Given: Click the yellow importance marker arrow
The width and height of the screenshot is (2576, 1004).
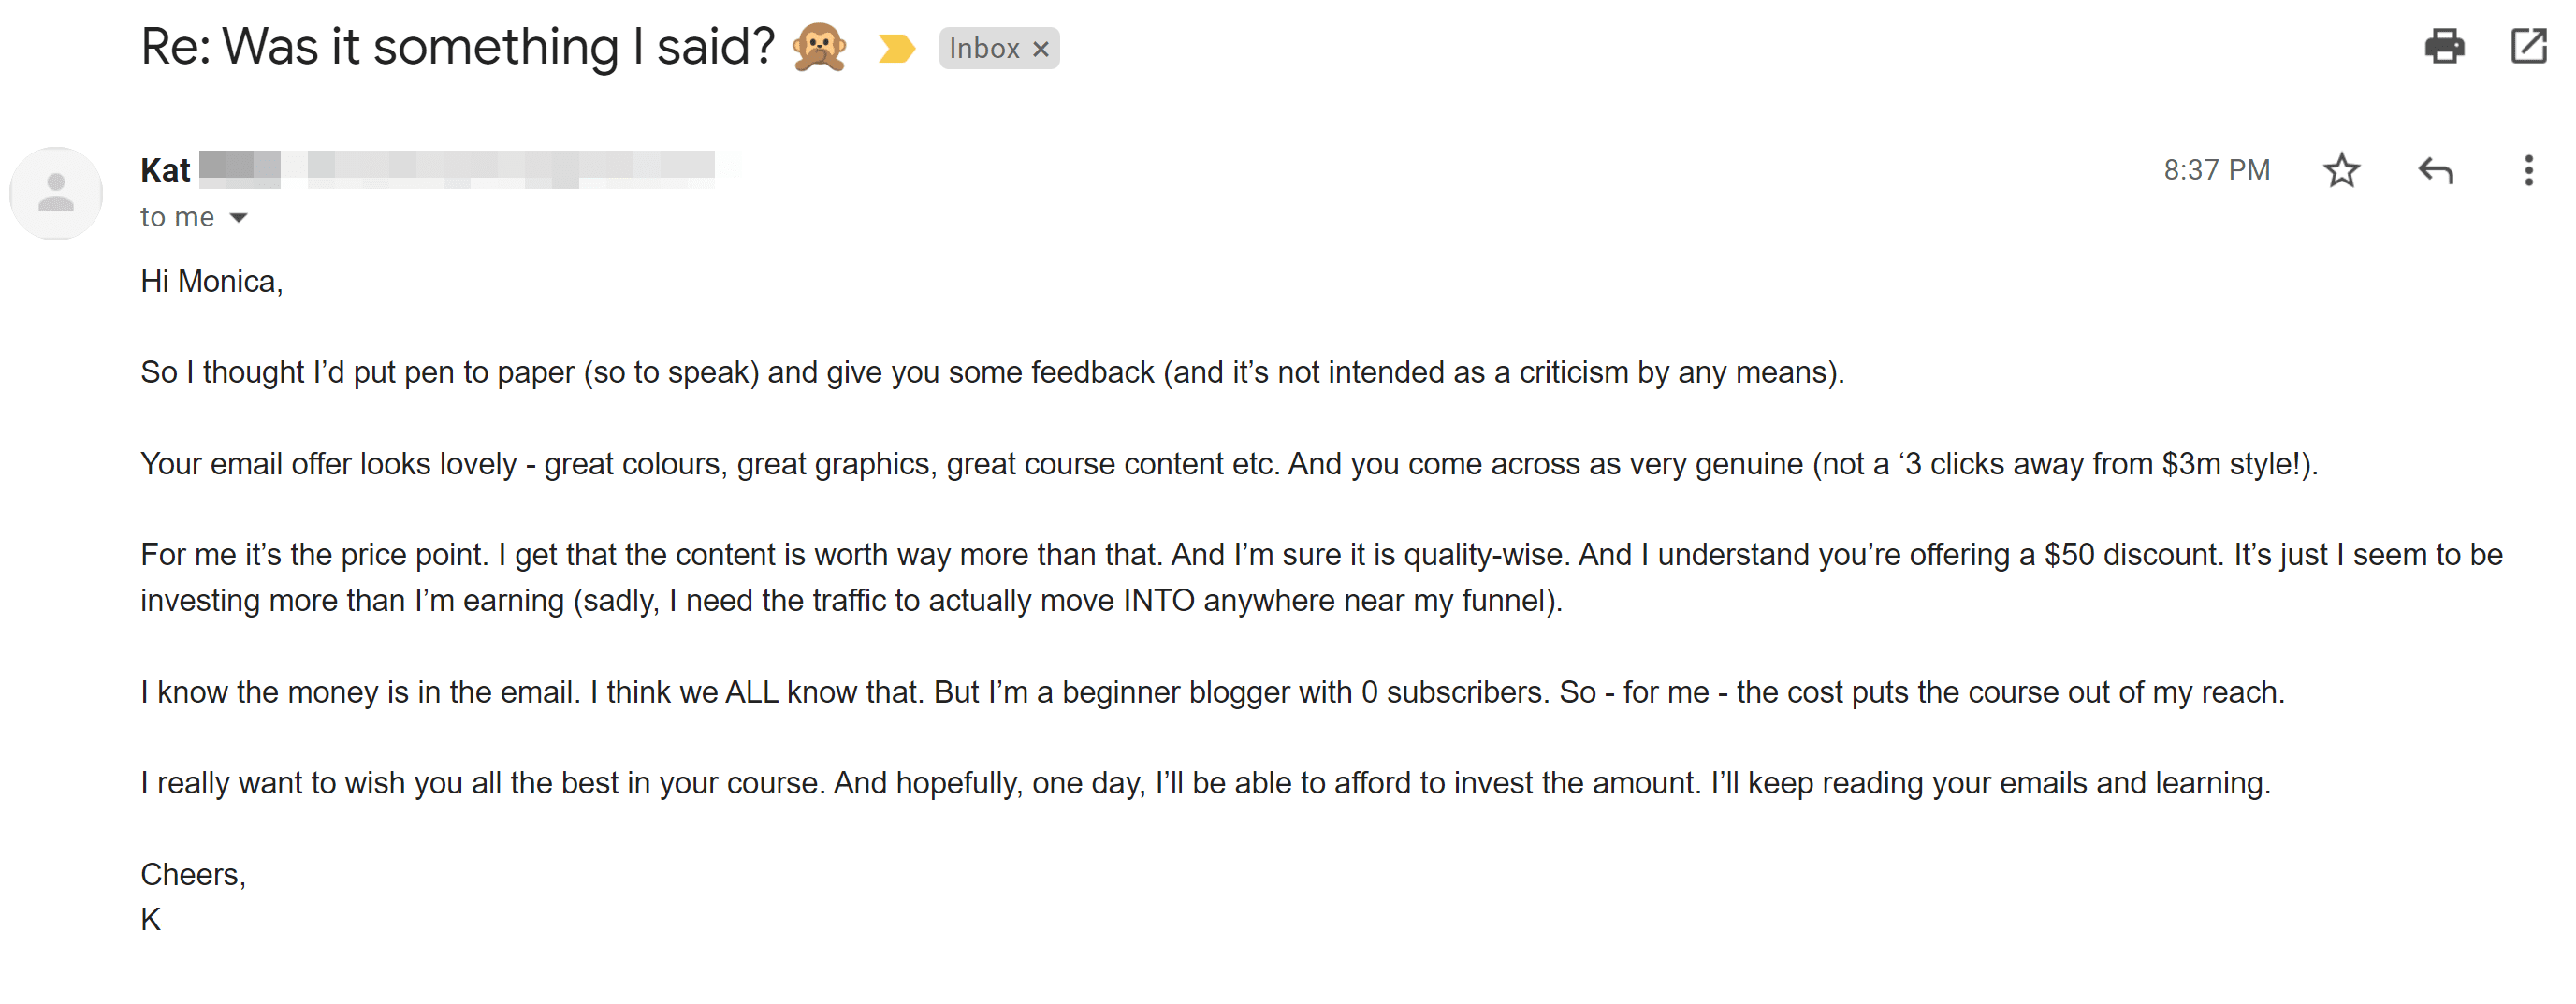Looking at the screenshot, I should (898, 47).
